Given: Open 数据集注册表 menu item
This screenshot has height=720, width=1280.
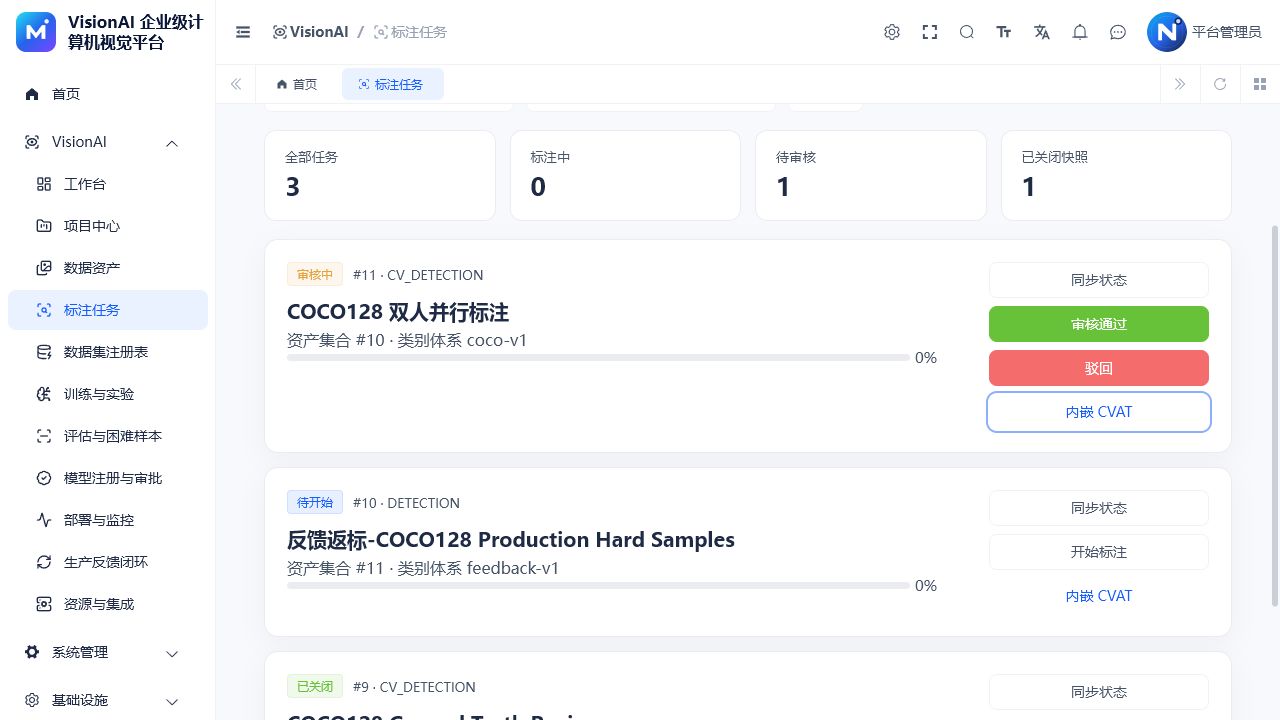Looking at the screenshot, I should pyautogui.click(x=108, y=352).
